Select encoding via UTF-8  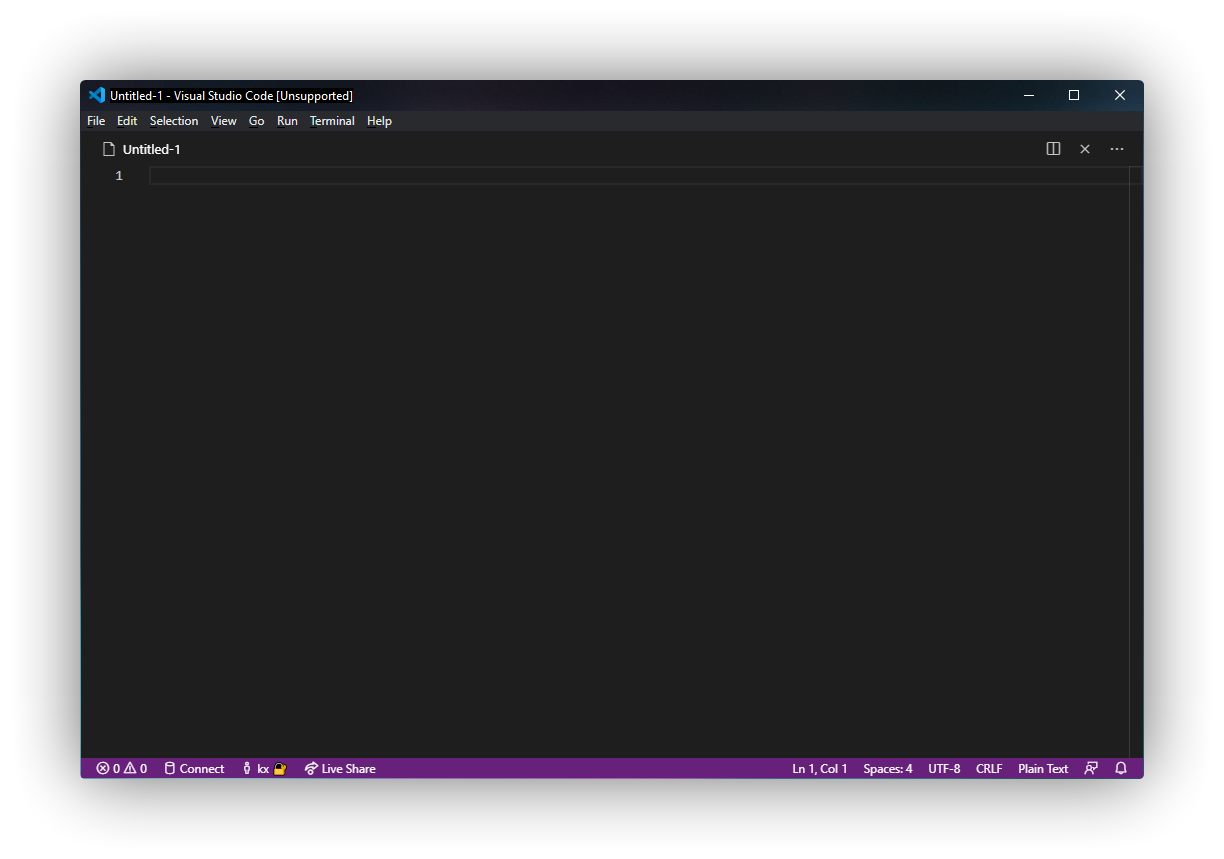coord(944,769)
